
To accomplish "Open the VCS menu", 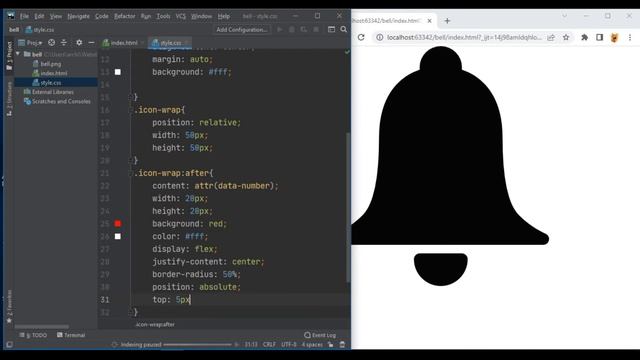I will click(180, 16).
